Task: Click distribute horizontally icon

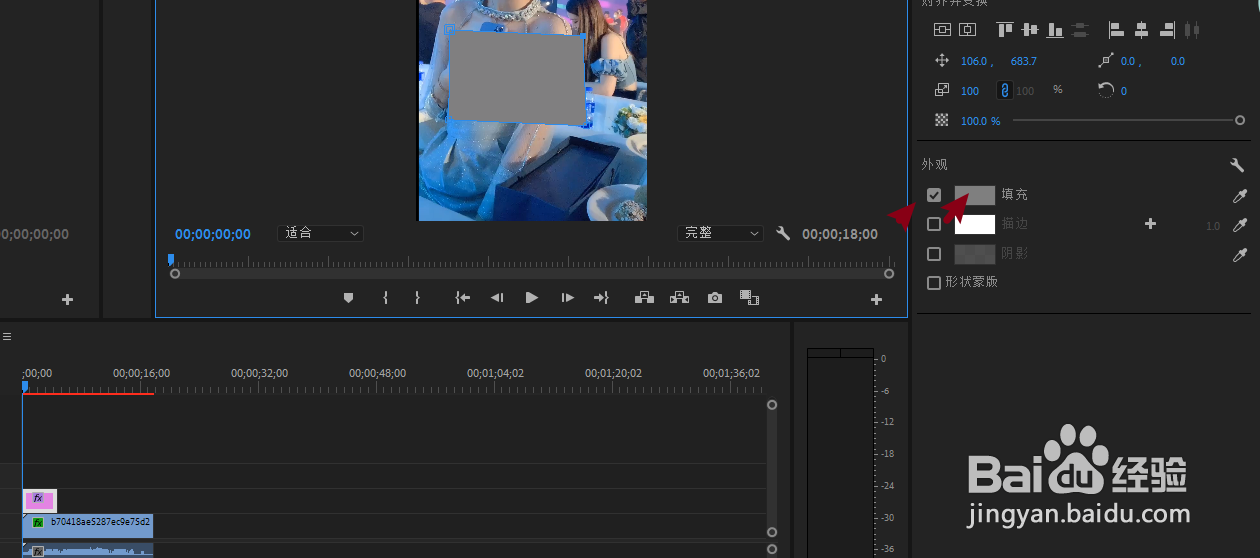Action: click(x=1190, y=30)
